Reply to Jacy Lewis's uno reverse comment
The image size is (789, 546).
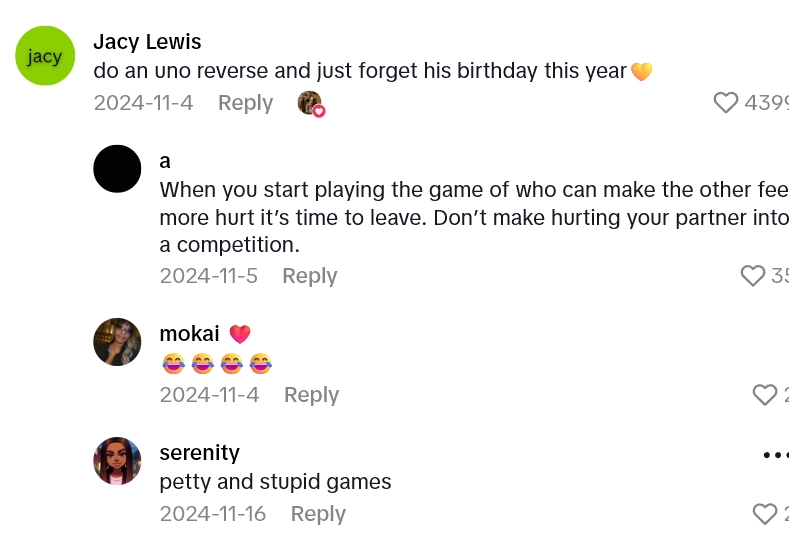click(245, 103)
